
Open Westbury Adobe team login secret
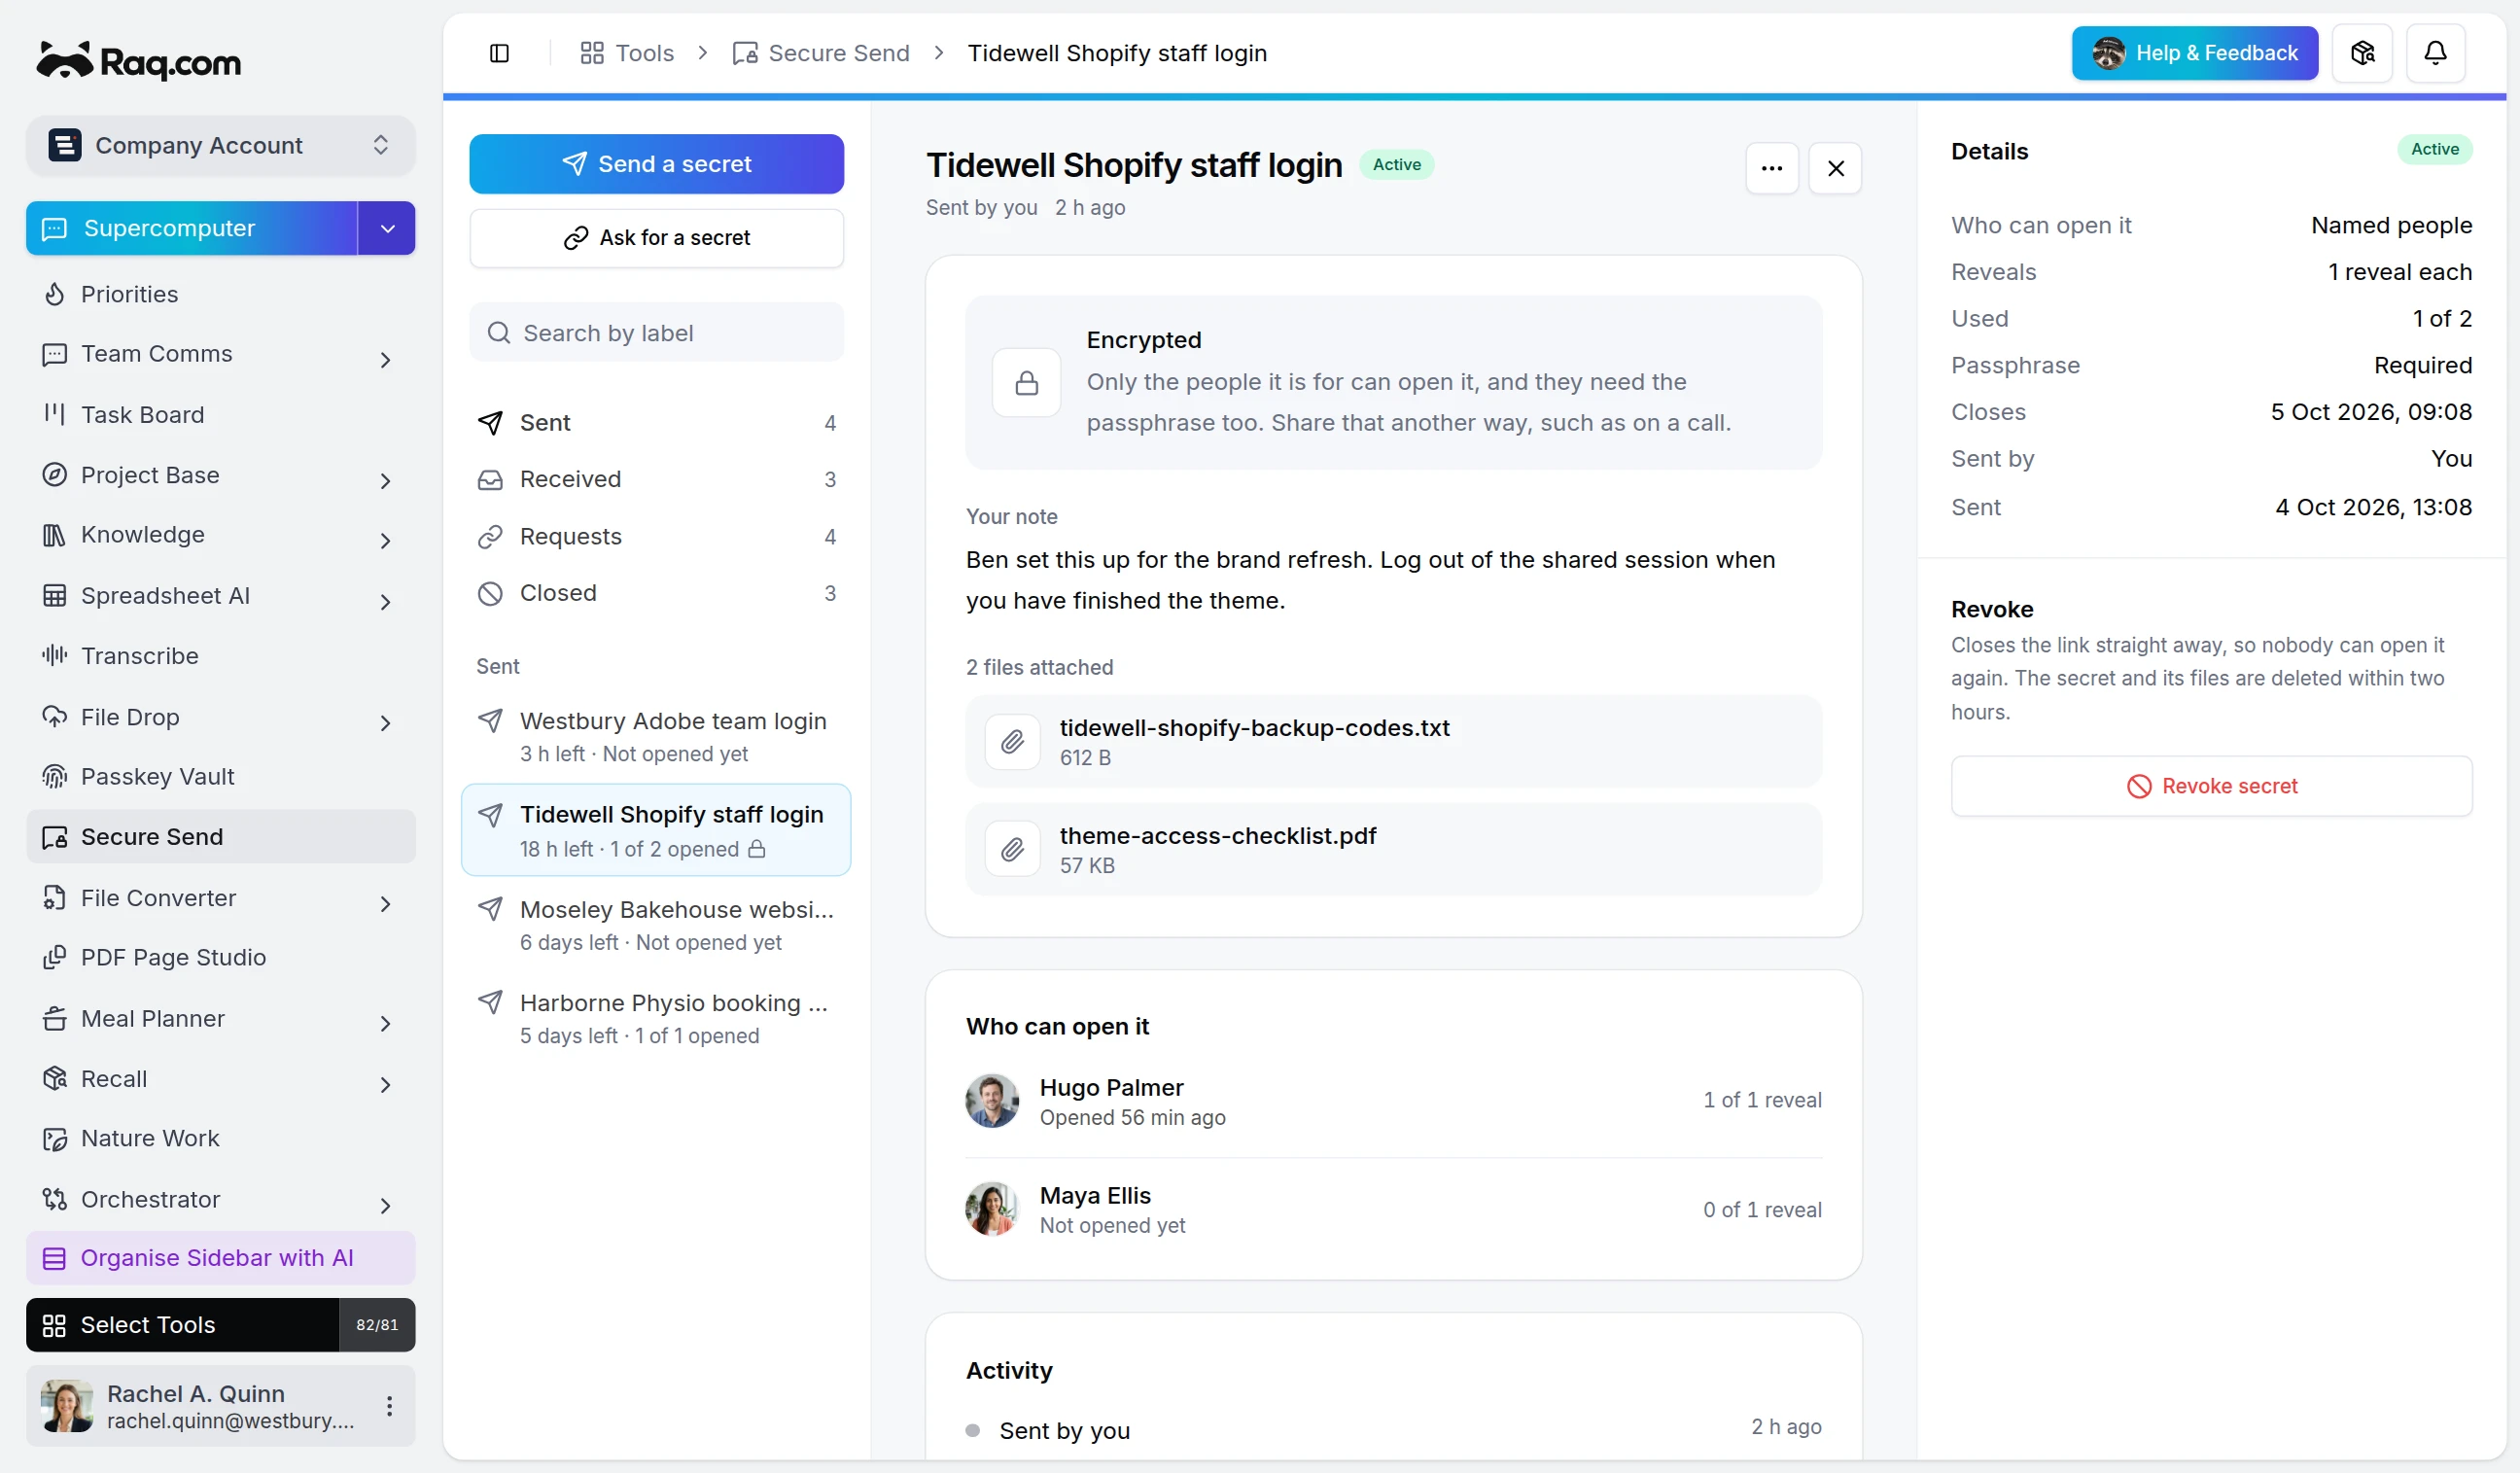coord(657,736)
